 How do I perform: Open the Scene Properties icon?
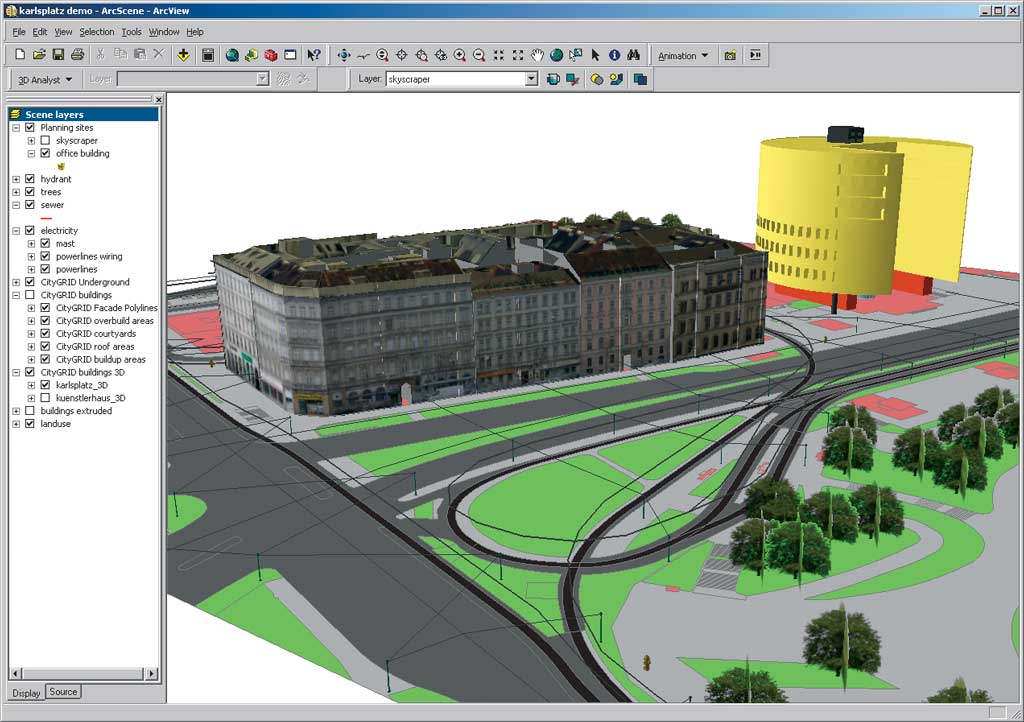[208, 55]
